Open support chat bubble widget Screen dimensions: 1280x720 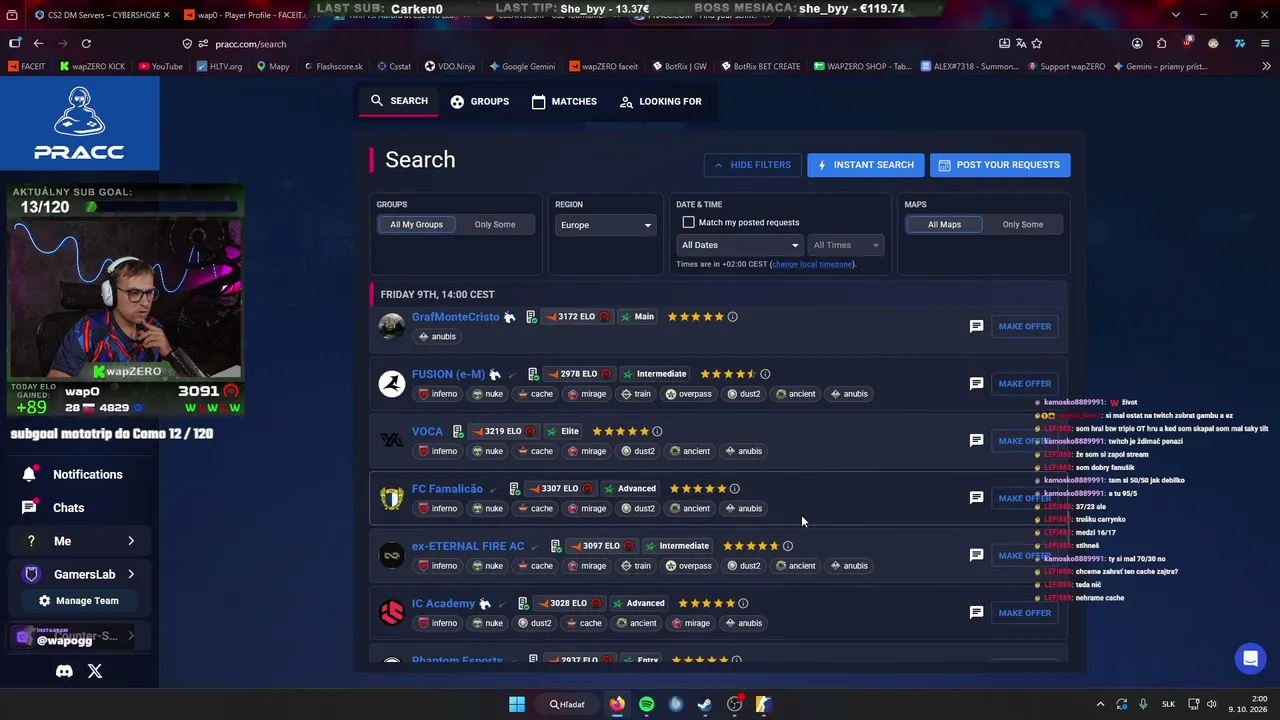(1249, 658)
